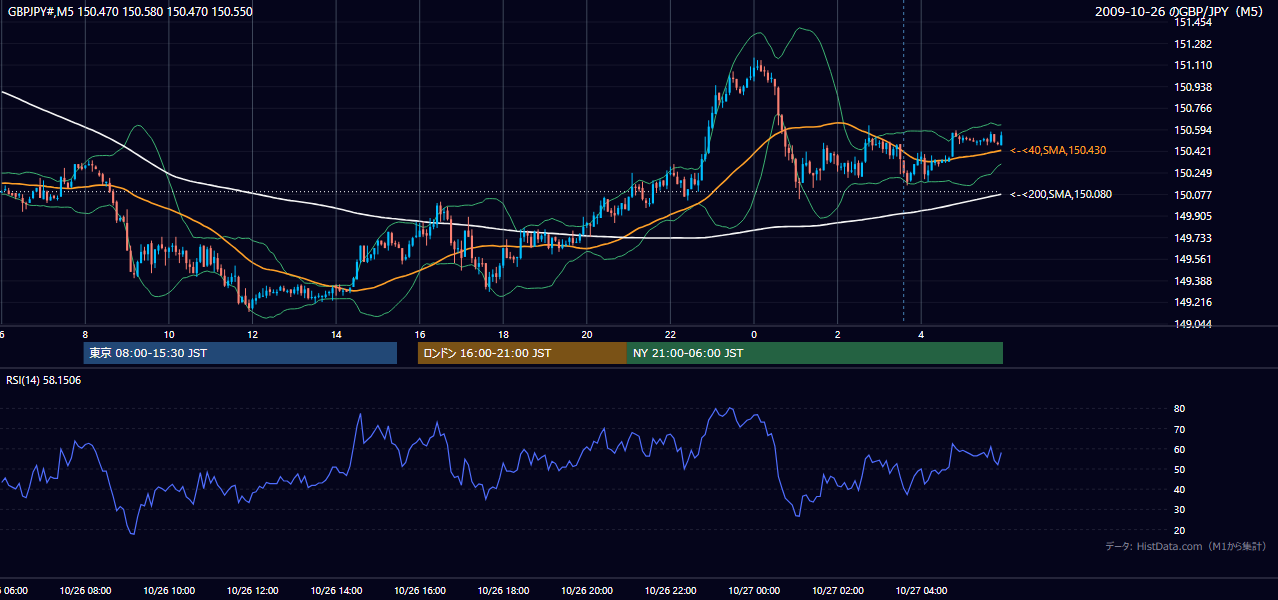This screenshot has width=1278, height=600.
Task: Click hour label 22 under the price chart
Action: (x=670, y=334)
